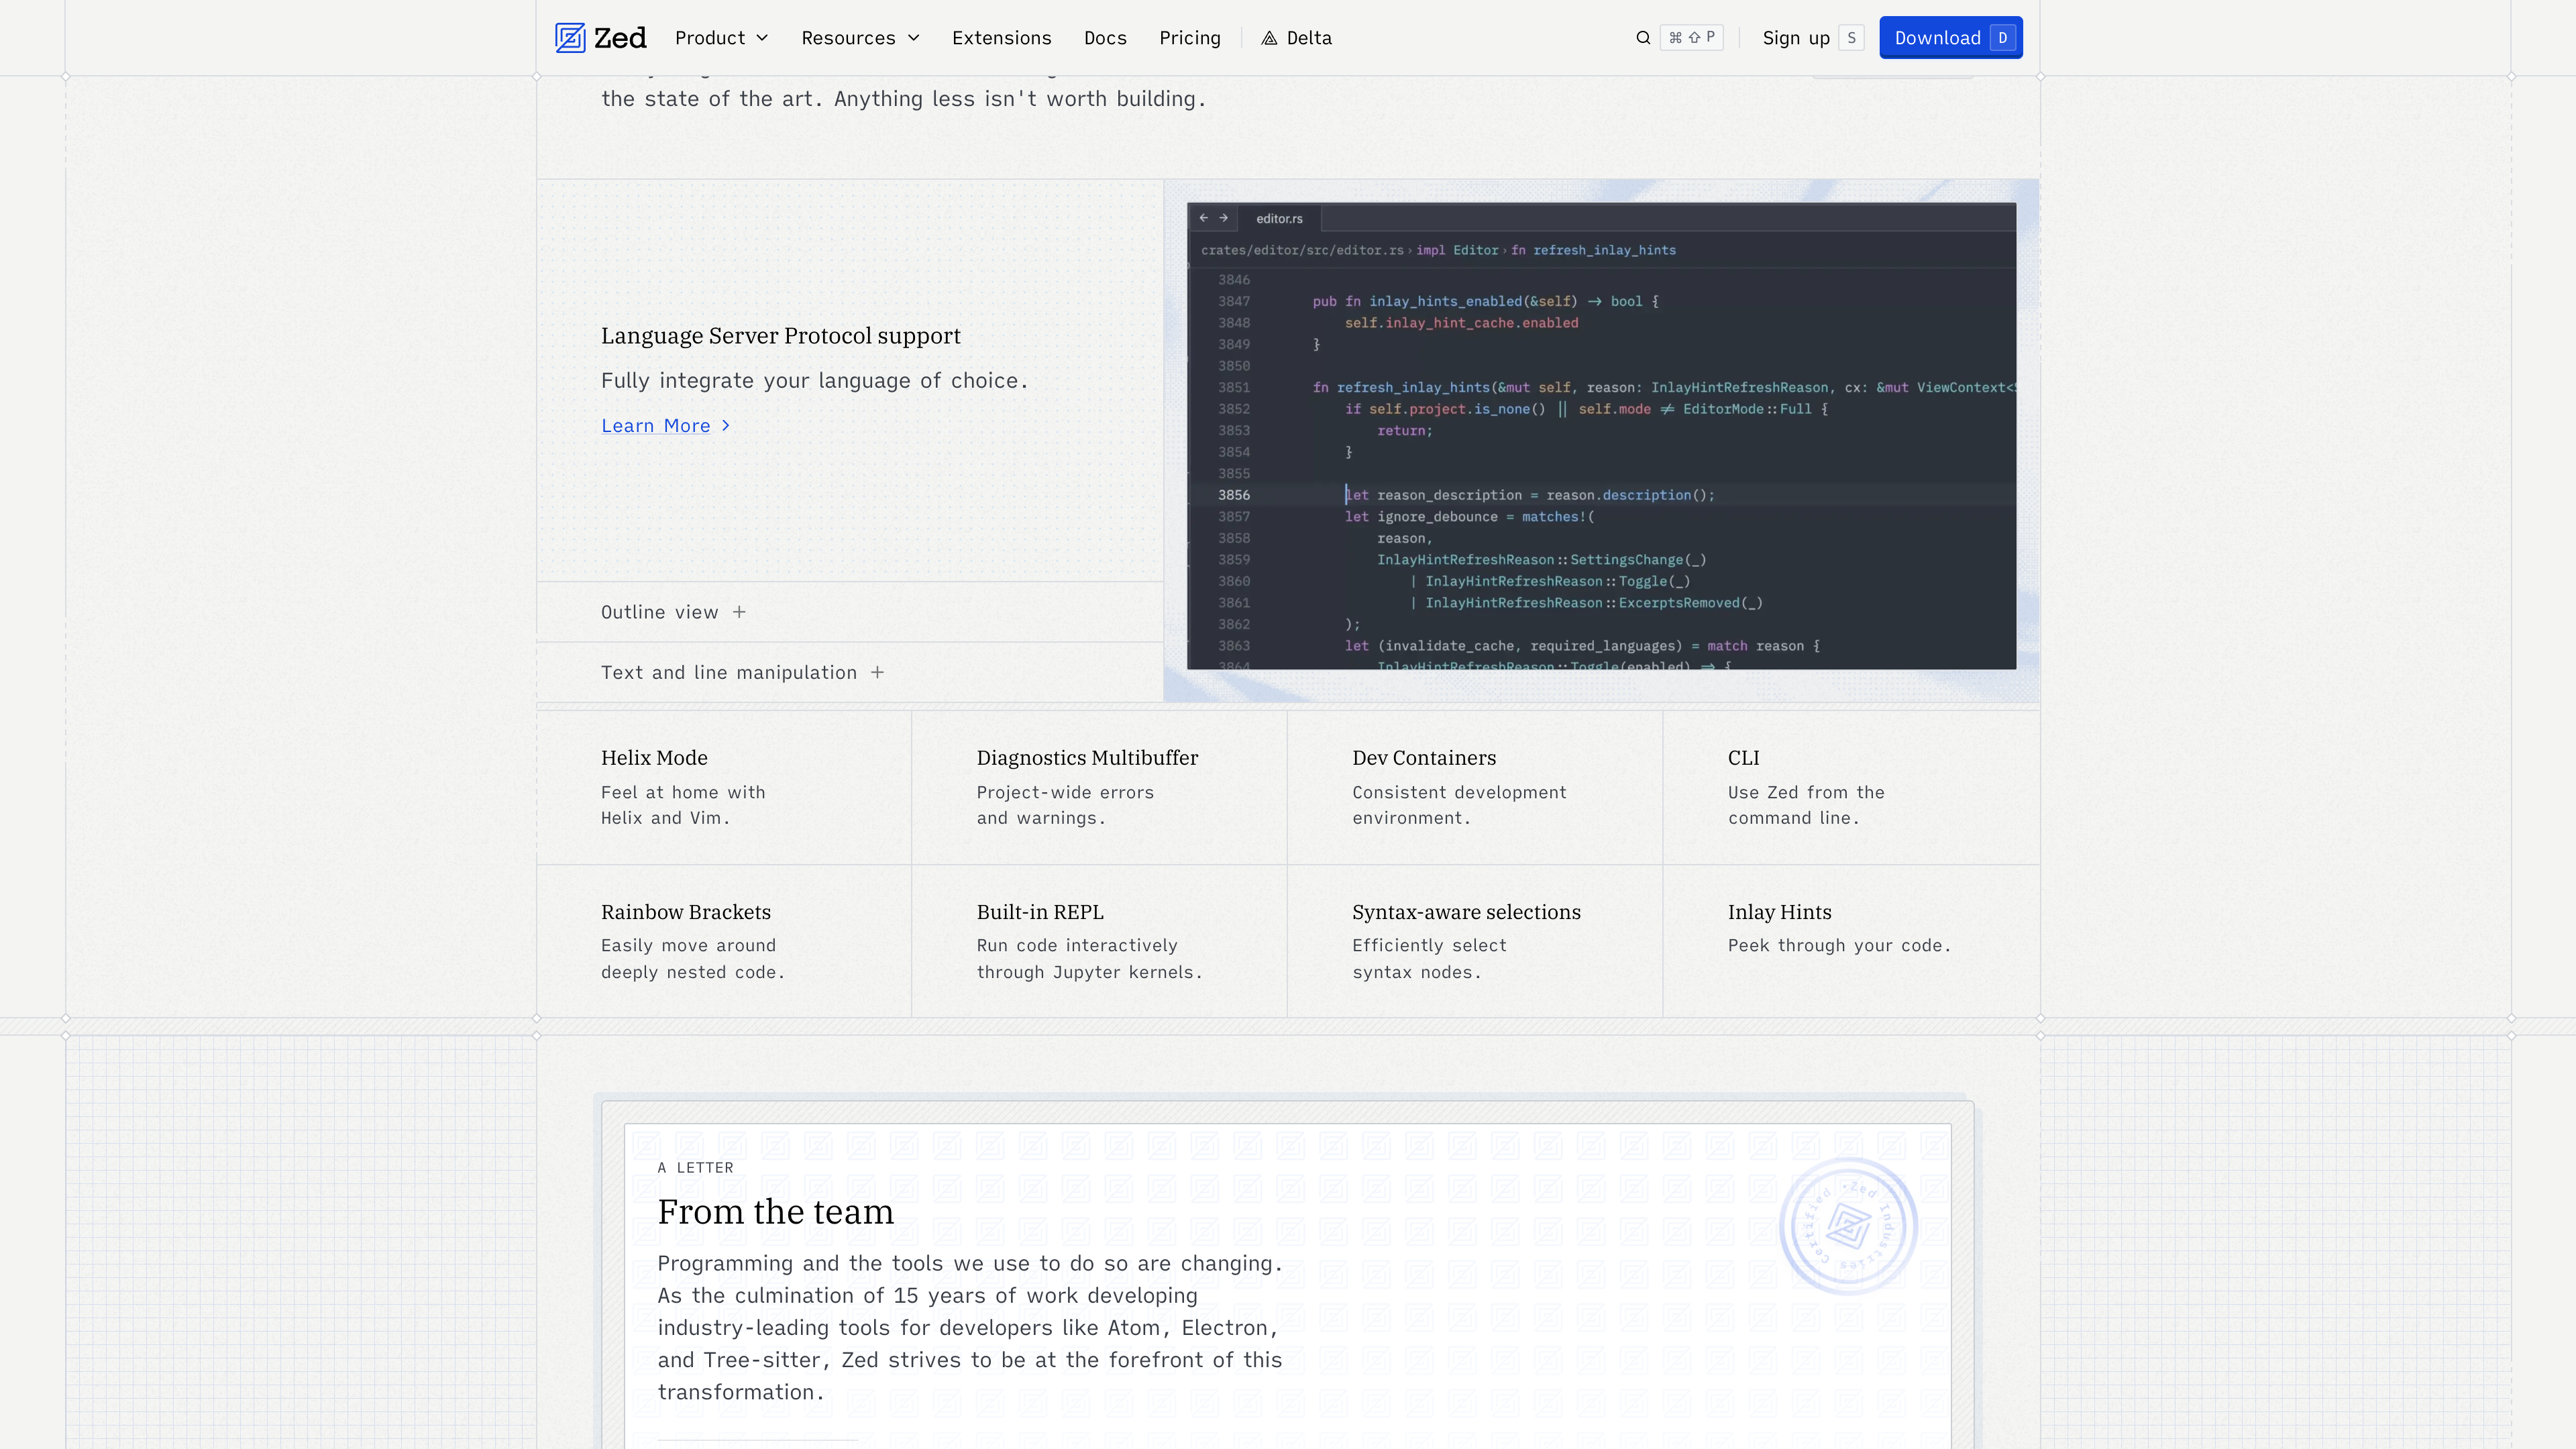
Task: Click the back arrow in the editor preview
Action: [x=1204, y=218]
